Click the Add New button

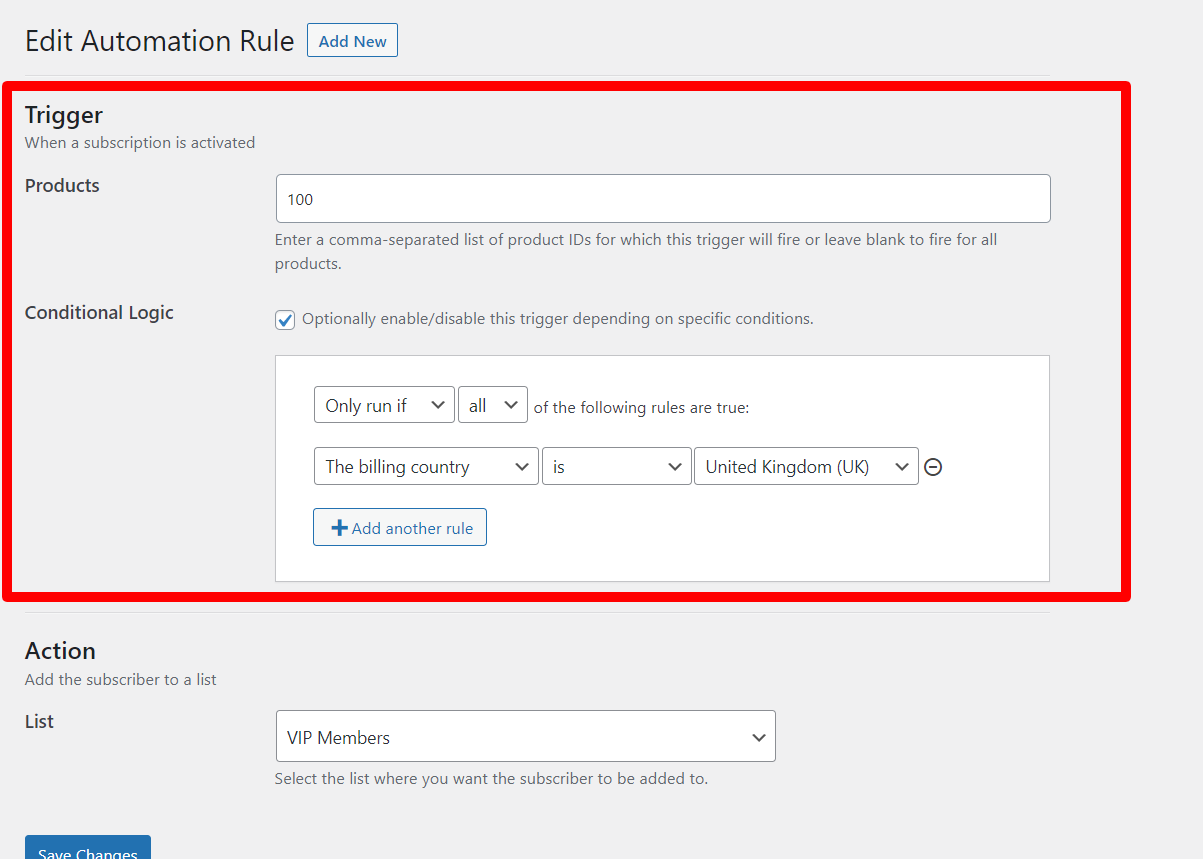coord(352,40)
